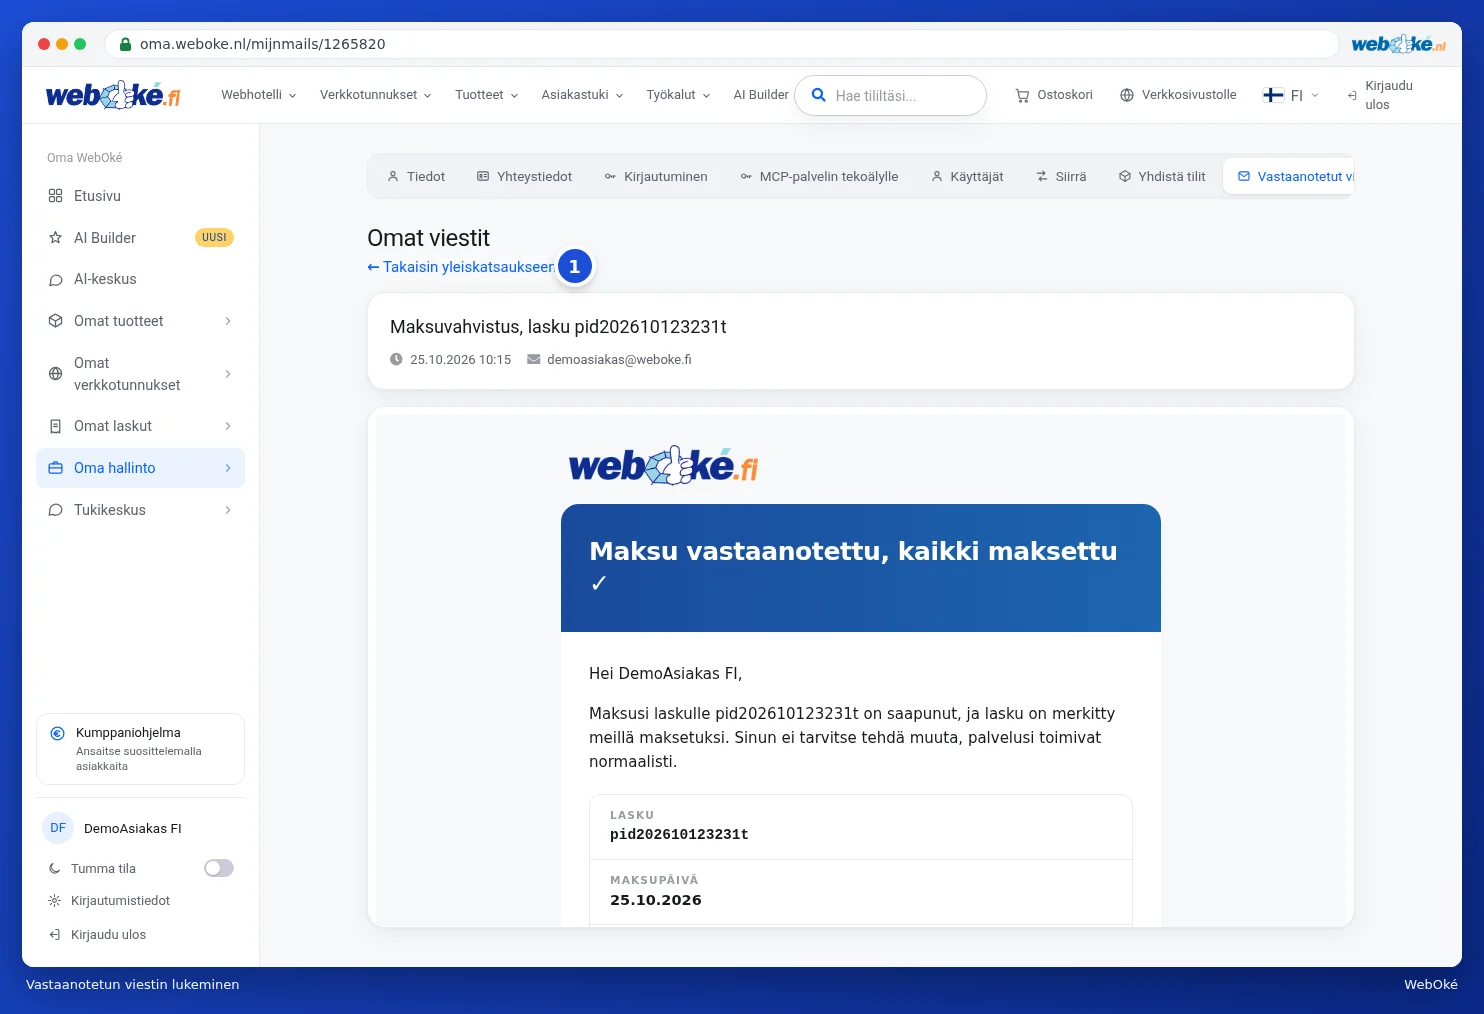Expand the Omat laskut sidebar chevron
The height and width of the screenshot is (1014, 1484).
[x=228, y=426]
